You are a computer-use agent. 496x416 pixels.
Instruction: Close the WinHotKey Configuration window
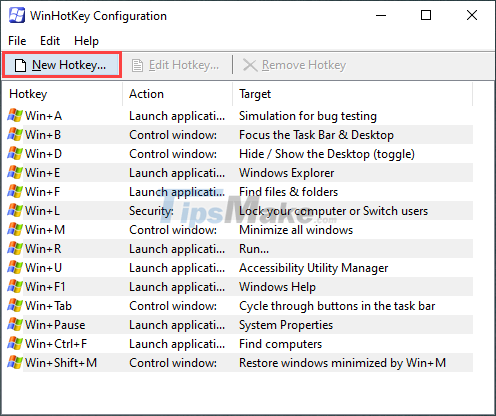472,15
